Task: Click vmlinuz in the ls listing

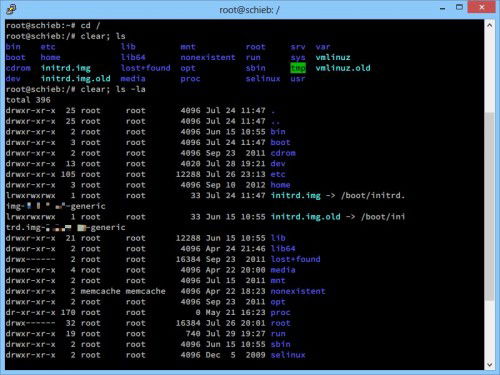Action: click(x=333, y=57)
